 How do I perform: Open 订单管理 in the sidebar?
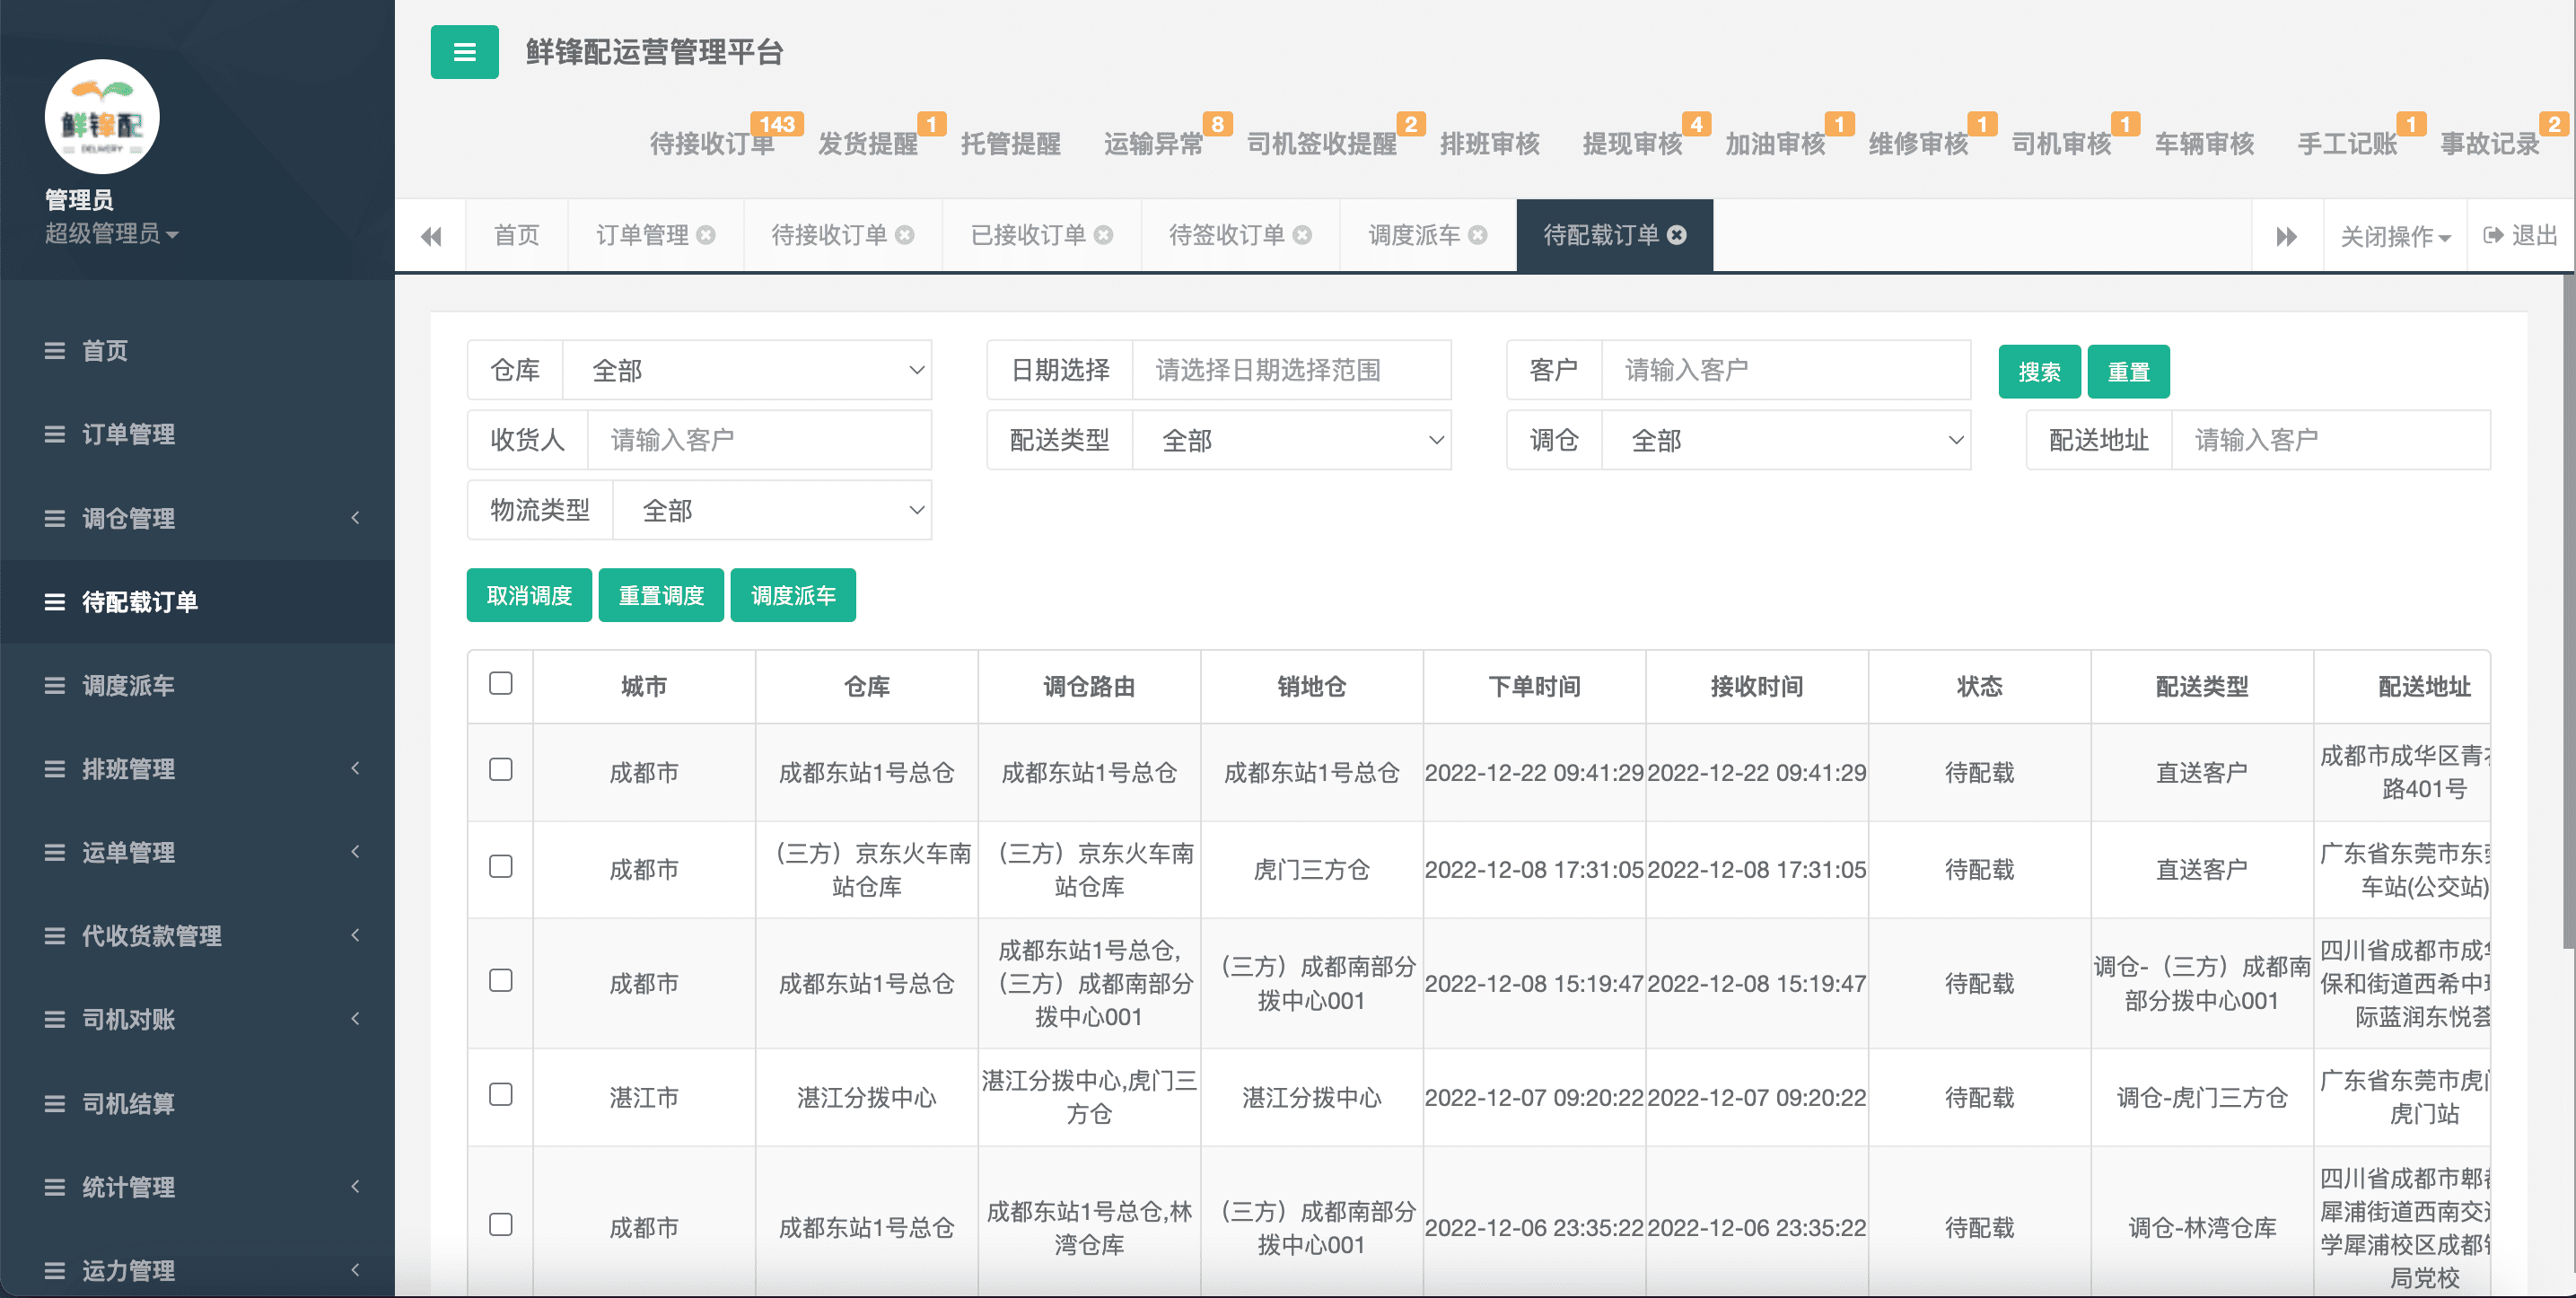click(x=197, y=434)
